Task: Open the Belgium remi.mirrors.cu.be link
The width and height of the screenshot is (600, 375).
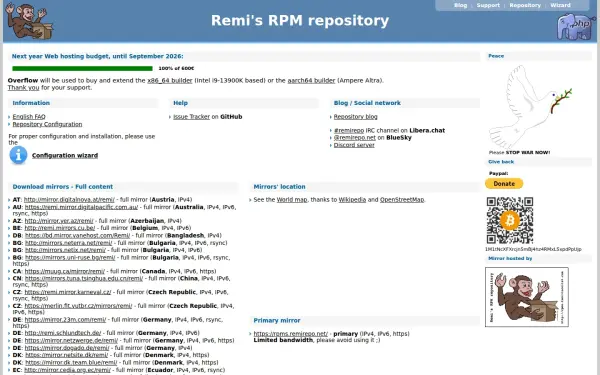Action: point(60,228)
